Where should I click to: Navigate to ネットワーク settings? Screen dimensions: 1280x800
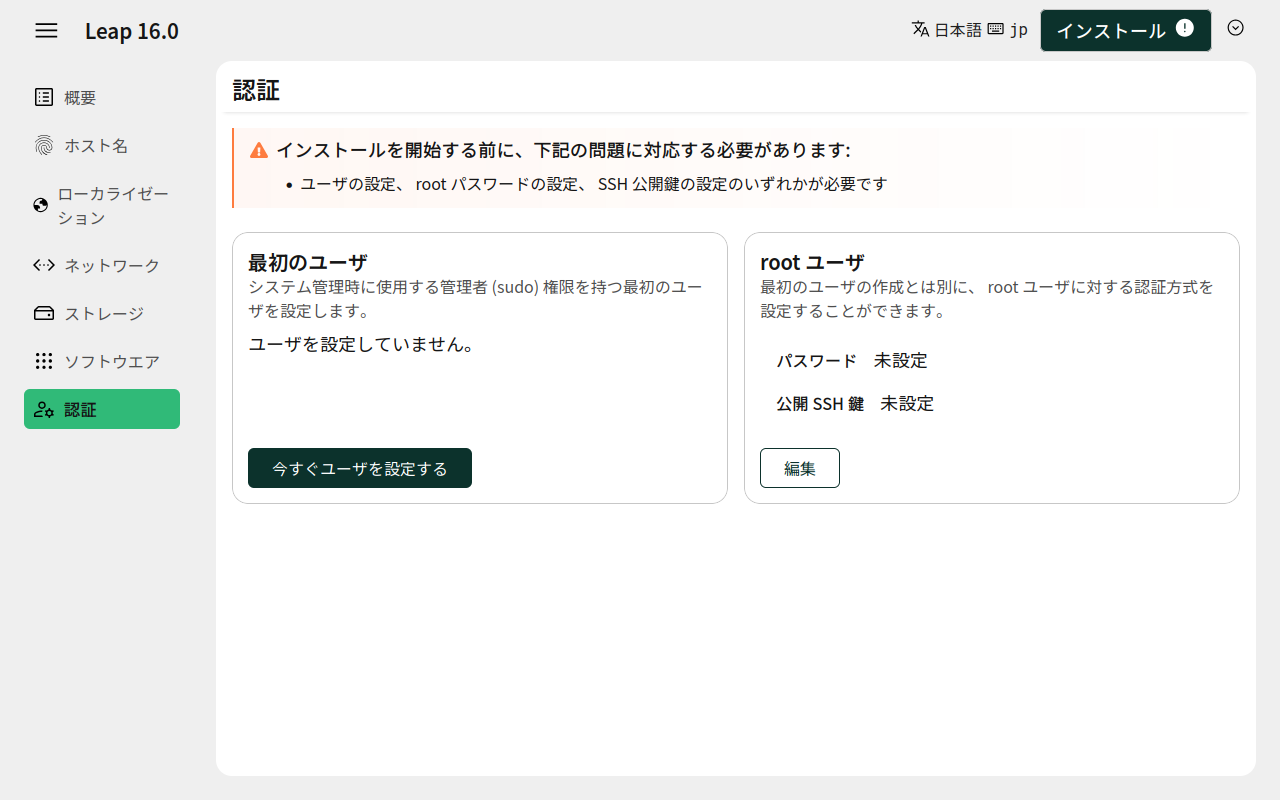pos(102,265)
